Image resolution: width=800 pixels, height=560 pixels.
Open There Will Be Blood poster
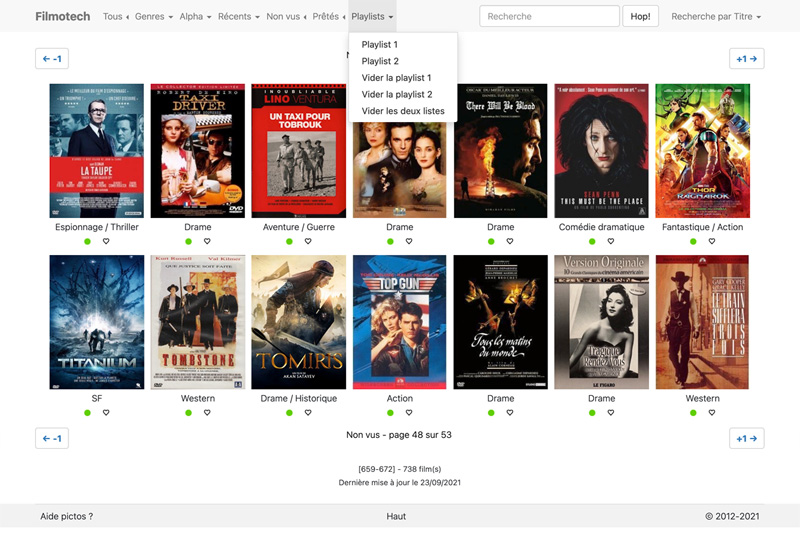pos(501,151)
